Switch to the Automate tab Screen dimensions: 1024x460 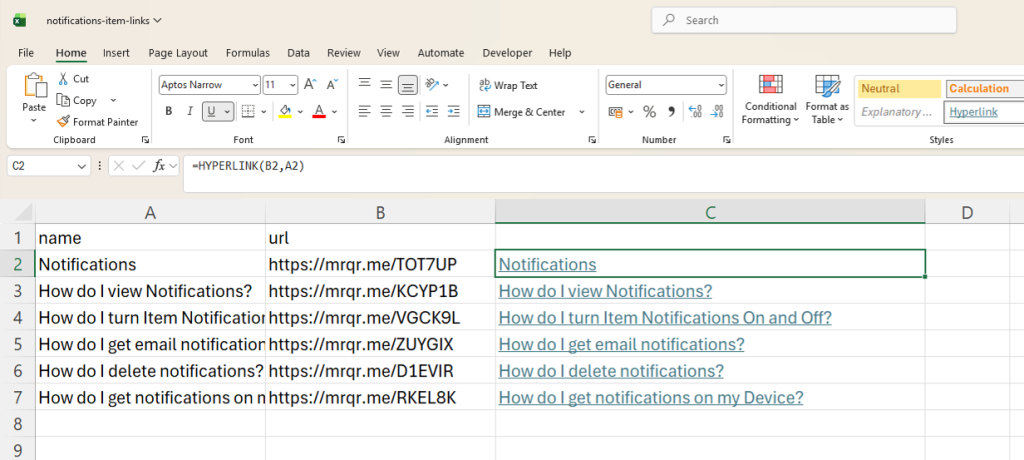click(x=441, y=53)
